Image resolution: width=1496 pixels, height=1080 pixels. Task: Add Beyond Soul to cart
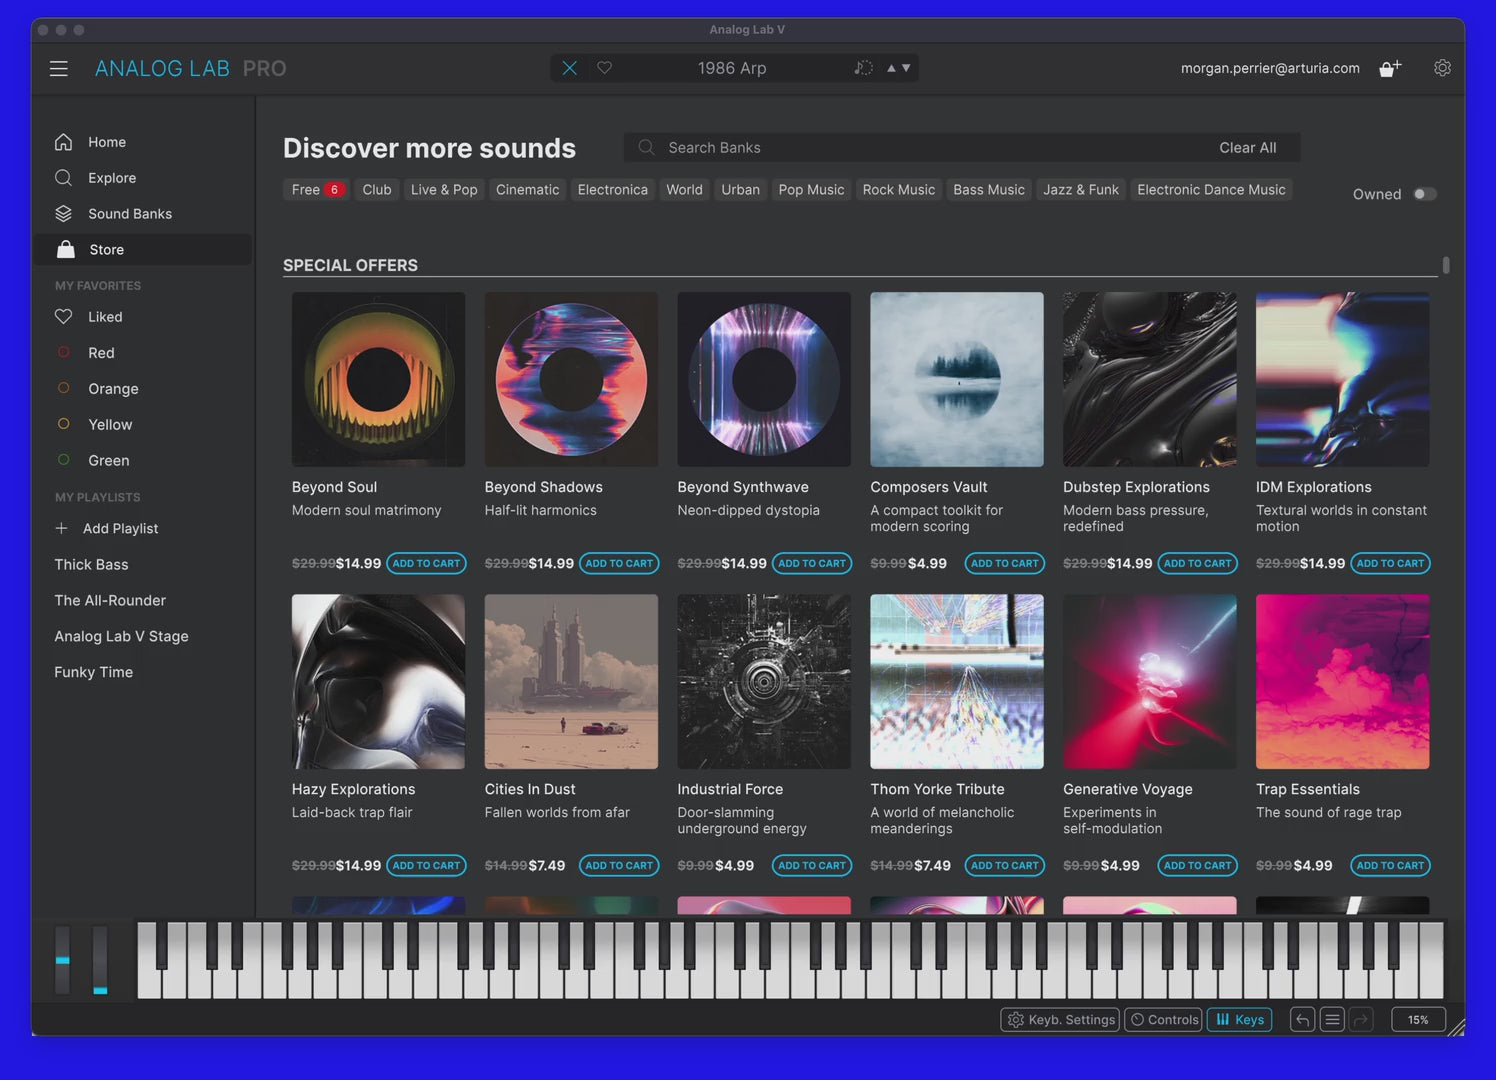[x=426, y=563]
